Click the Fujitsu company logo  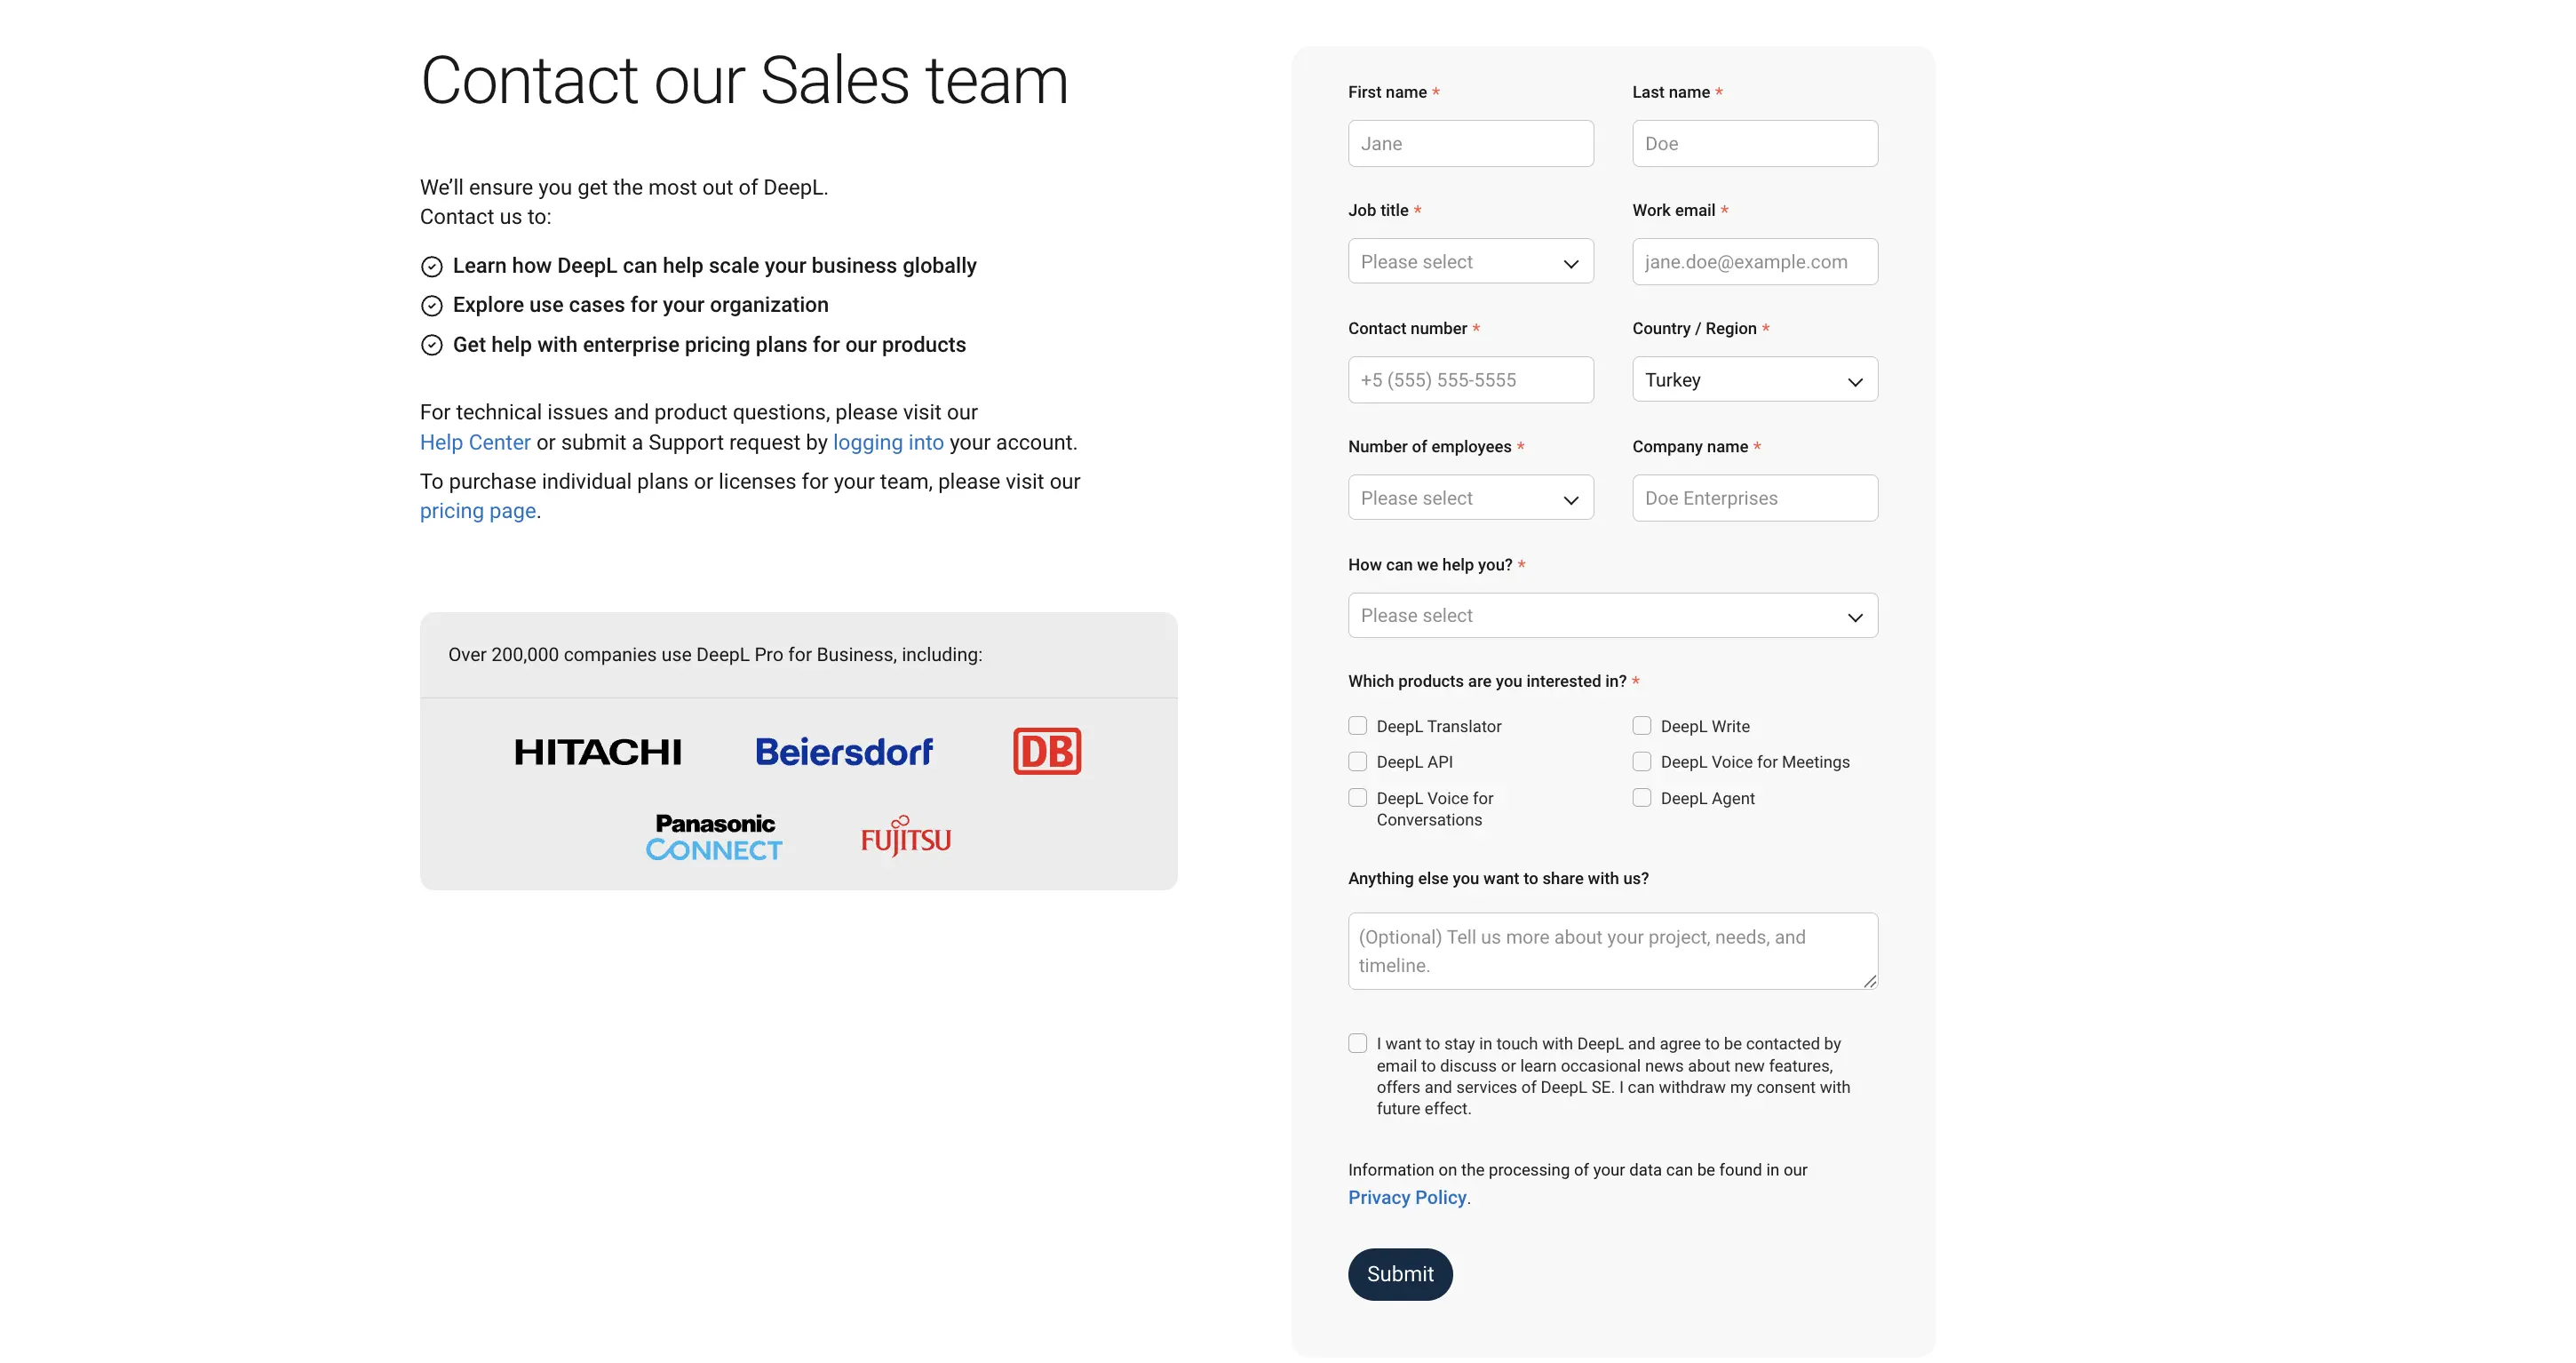point(903,836)
